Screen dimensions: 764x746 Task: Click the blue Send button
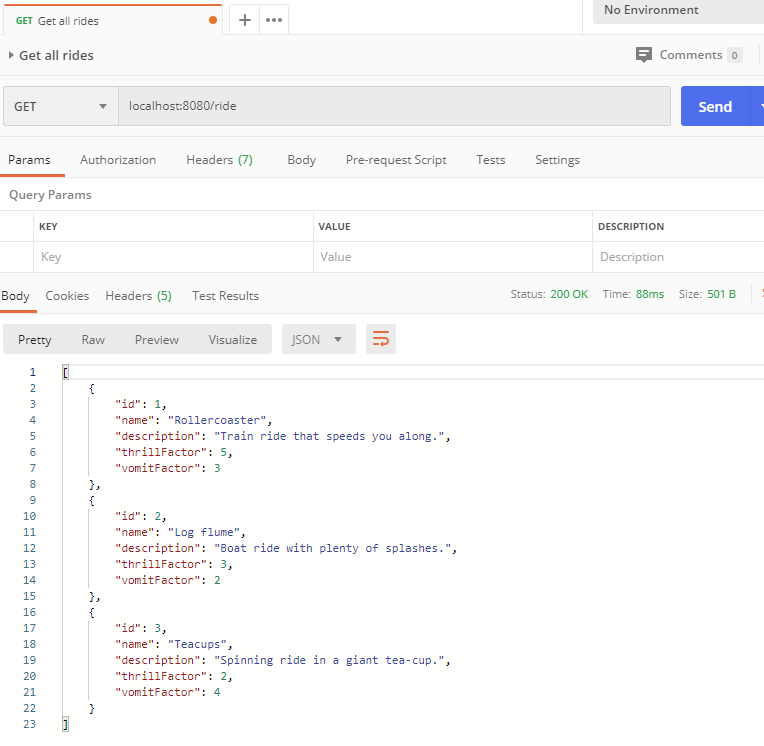(x=714, y=106)
